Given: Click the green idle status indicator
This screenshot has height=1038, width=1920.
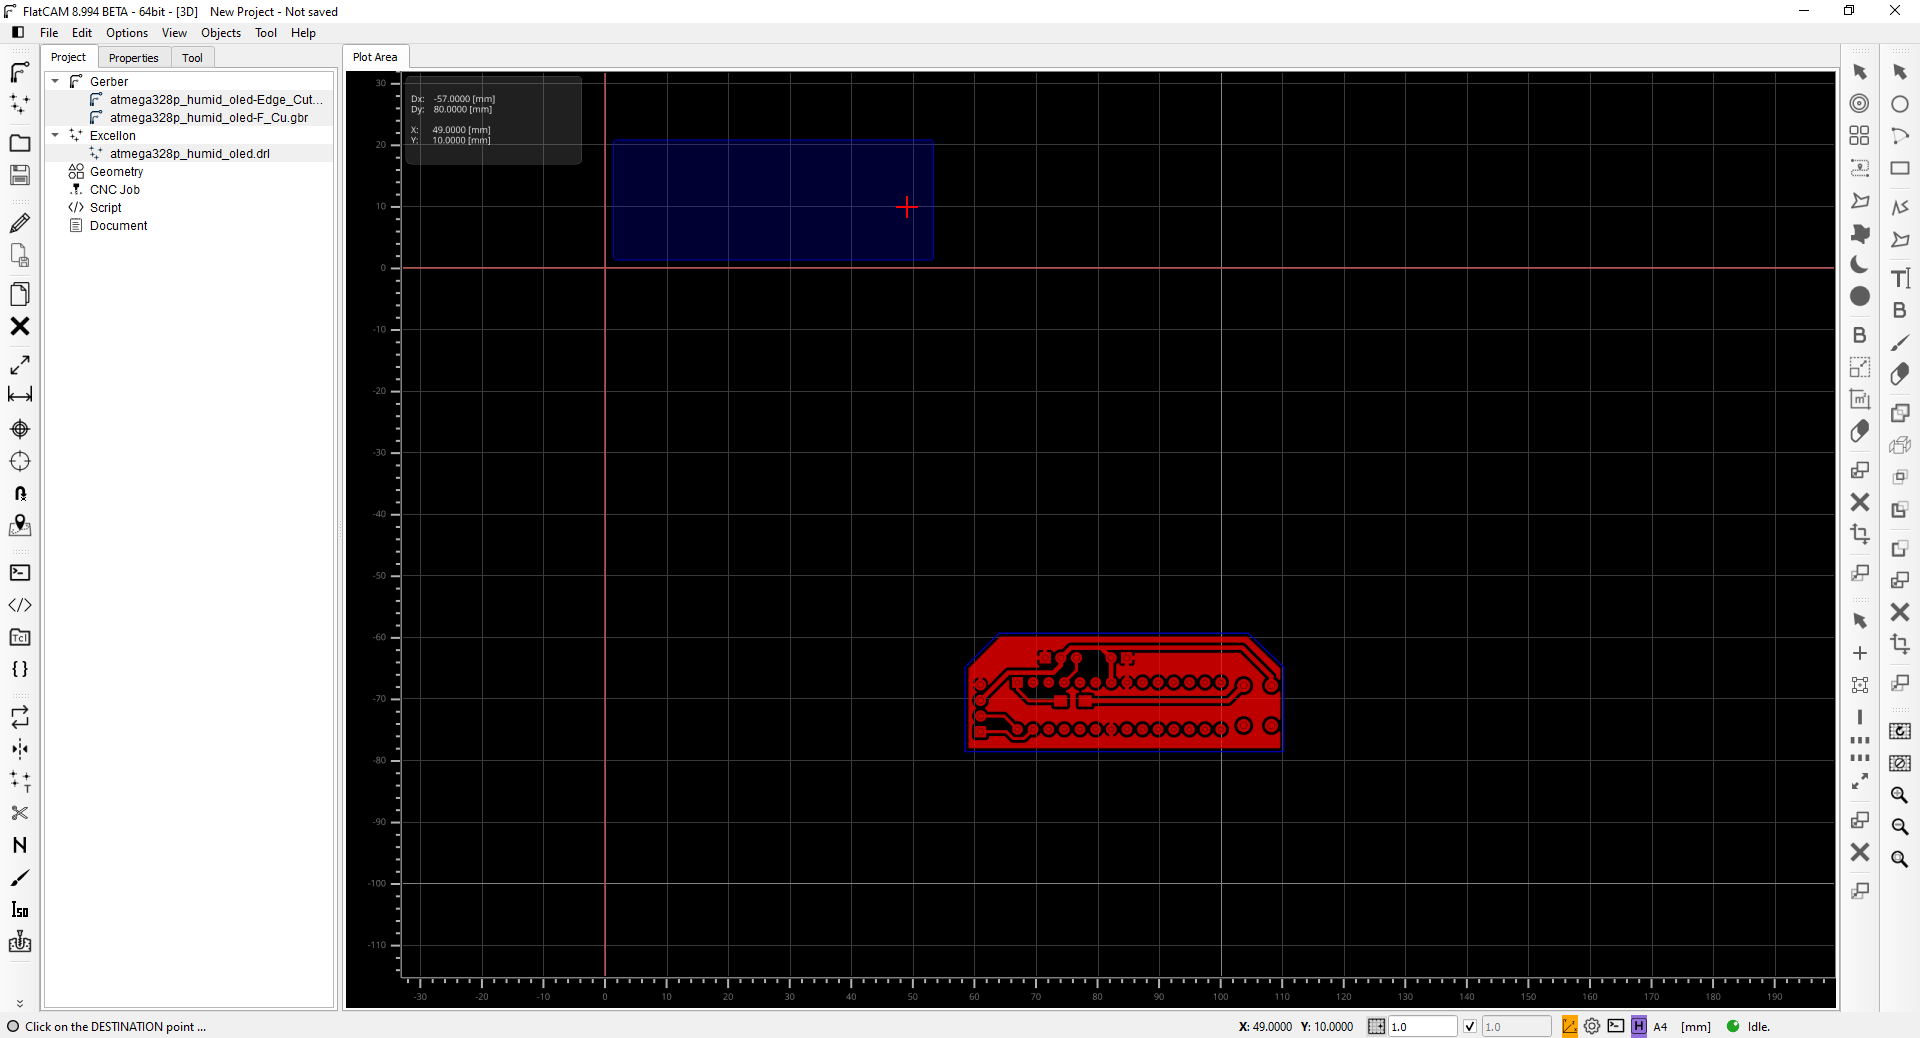Looking at the screenshot, I should [1733, 1026].
